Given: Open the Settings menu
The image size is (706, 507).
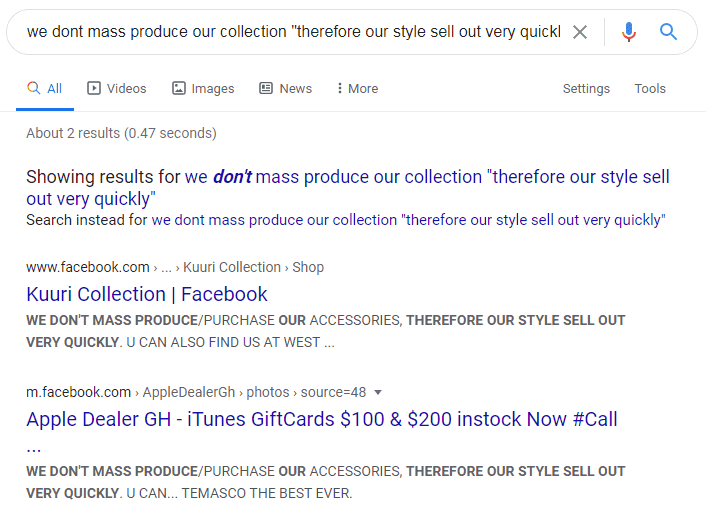Looking at the screenshot, I should pyautogui.click(x=586, y=88).
